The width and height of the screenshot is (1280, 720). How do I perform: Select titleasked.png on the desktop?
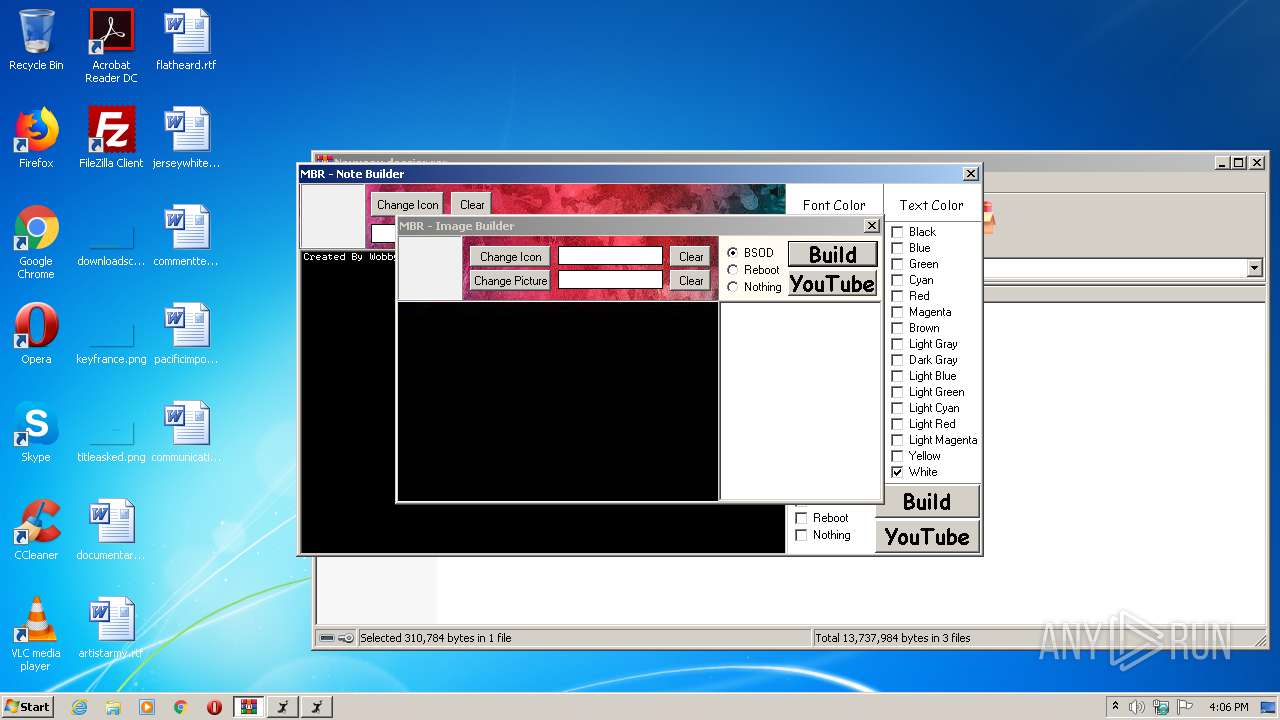111,439
